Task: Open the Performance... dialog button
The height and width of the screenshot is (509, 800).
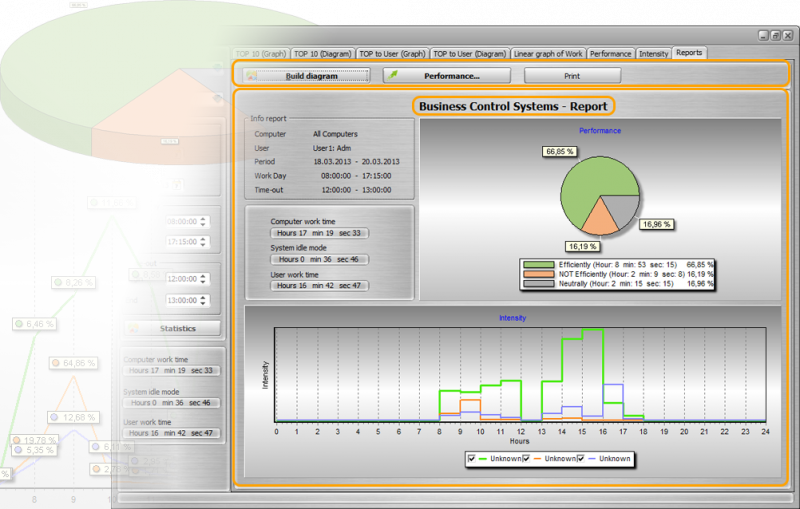Action: click(447, 76)
